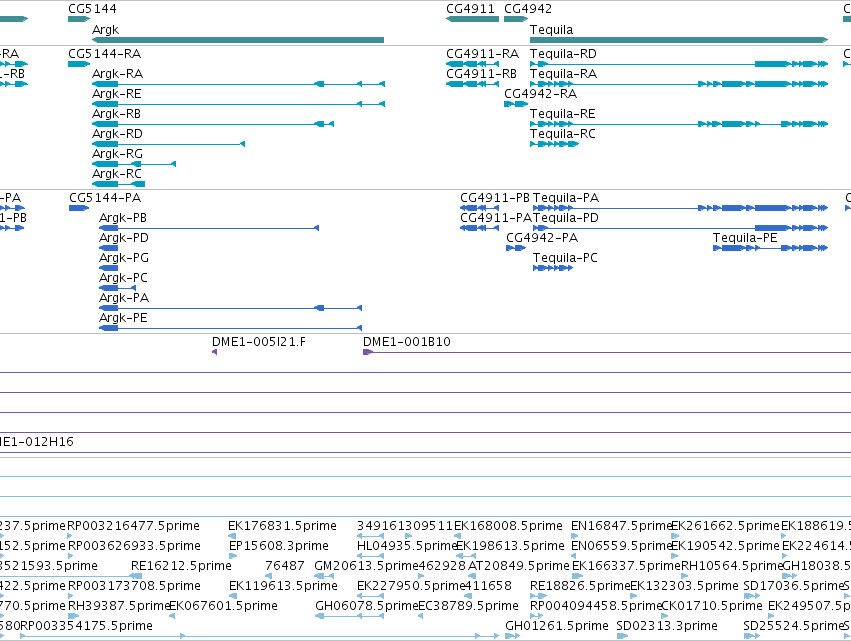Open the Argk-PE protein label
The width and height of the screenshot is (851, 641).
(x=123, y=318)
